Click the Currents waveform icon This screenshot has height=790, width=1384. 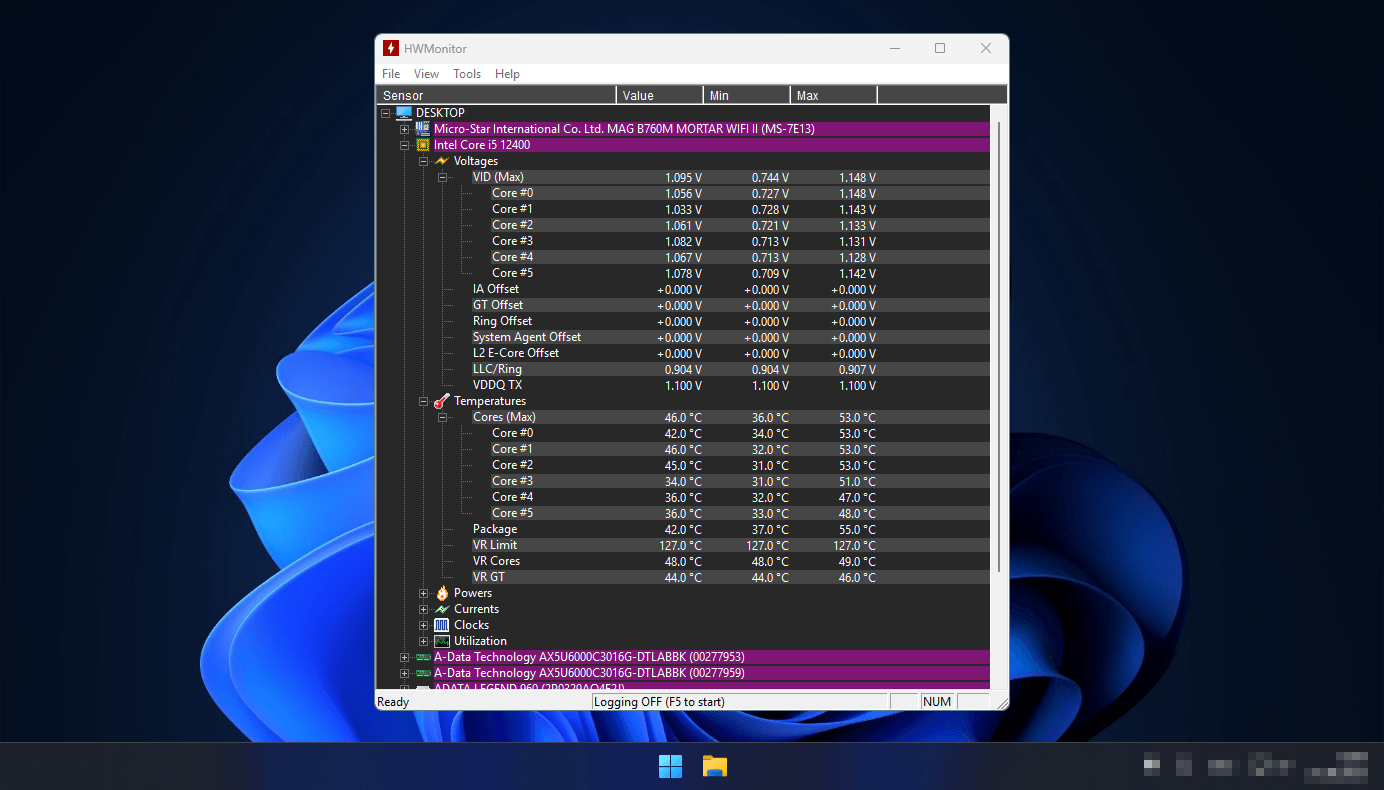coord(441,609)
